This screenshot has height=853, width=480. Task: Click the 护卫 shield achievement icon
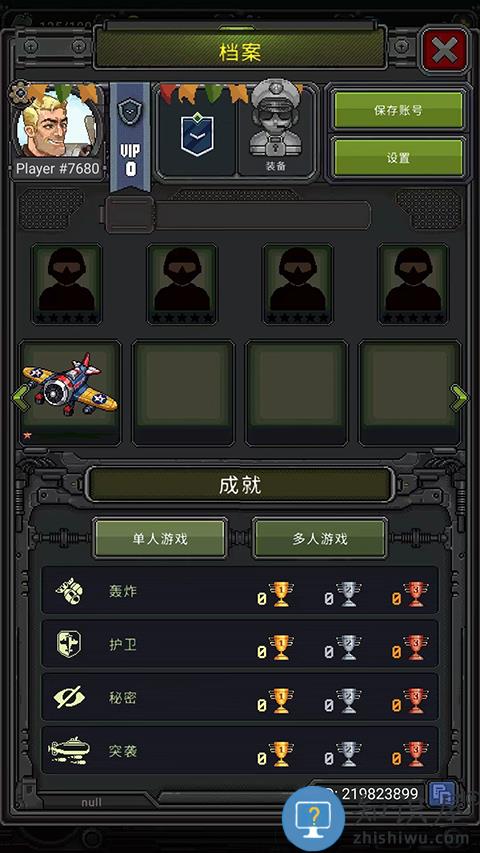click(x=69, y=644)
